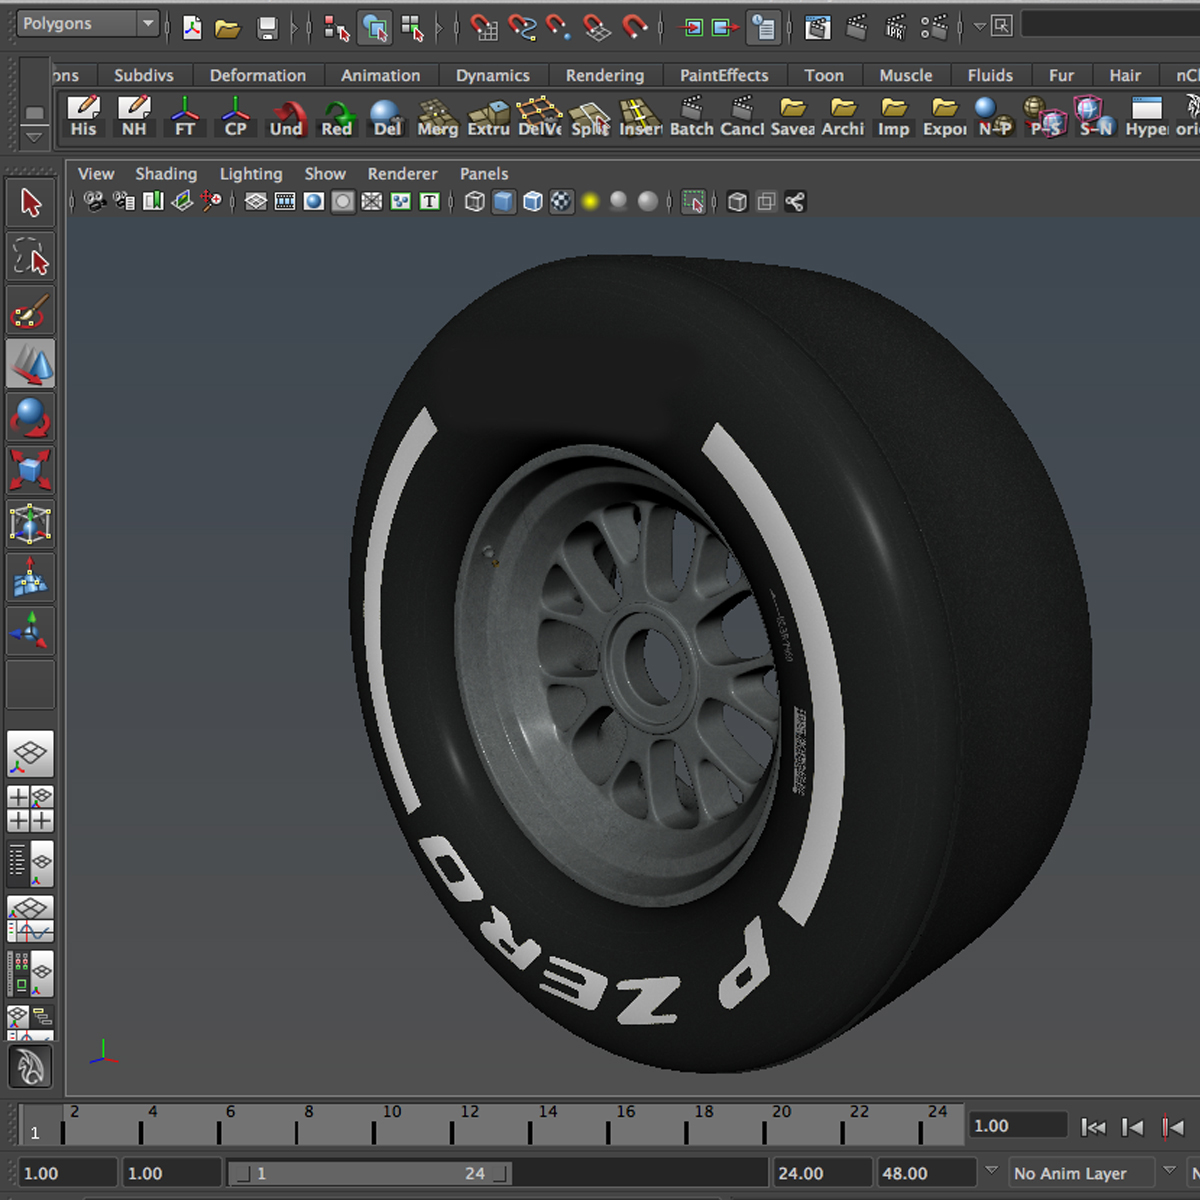Toggle select by component type mode

pos(412,28)
